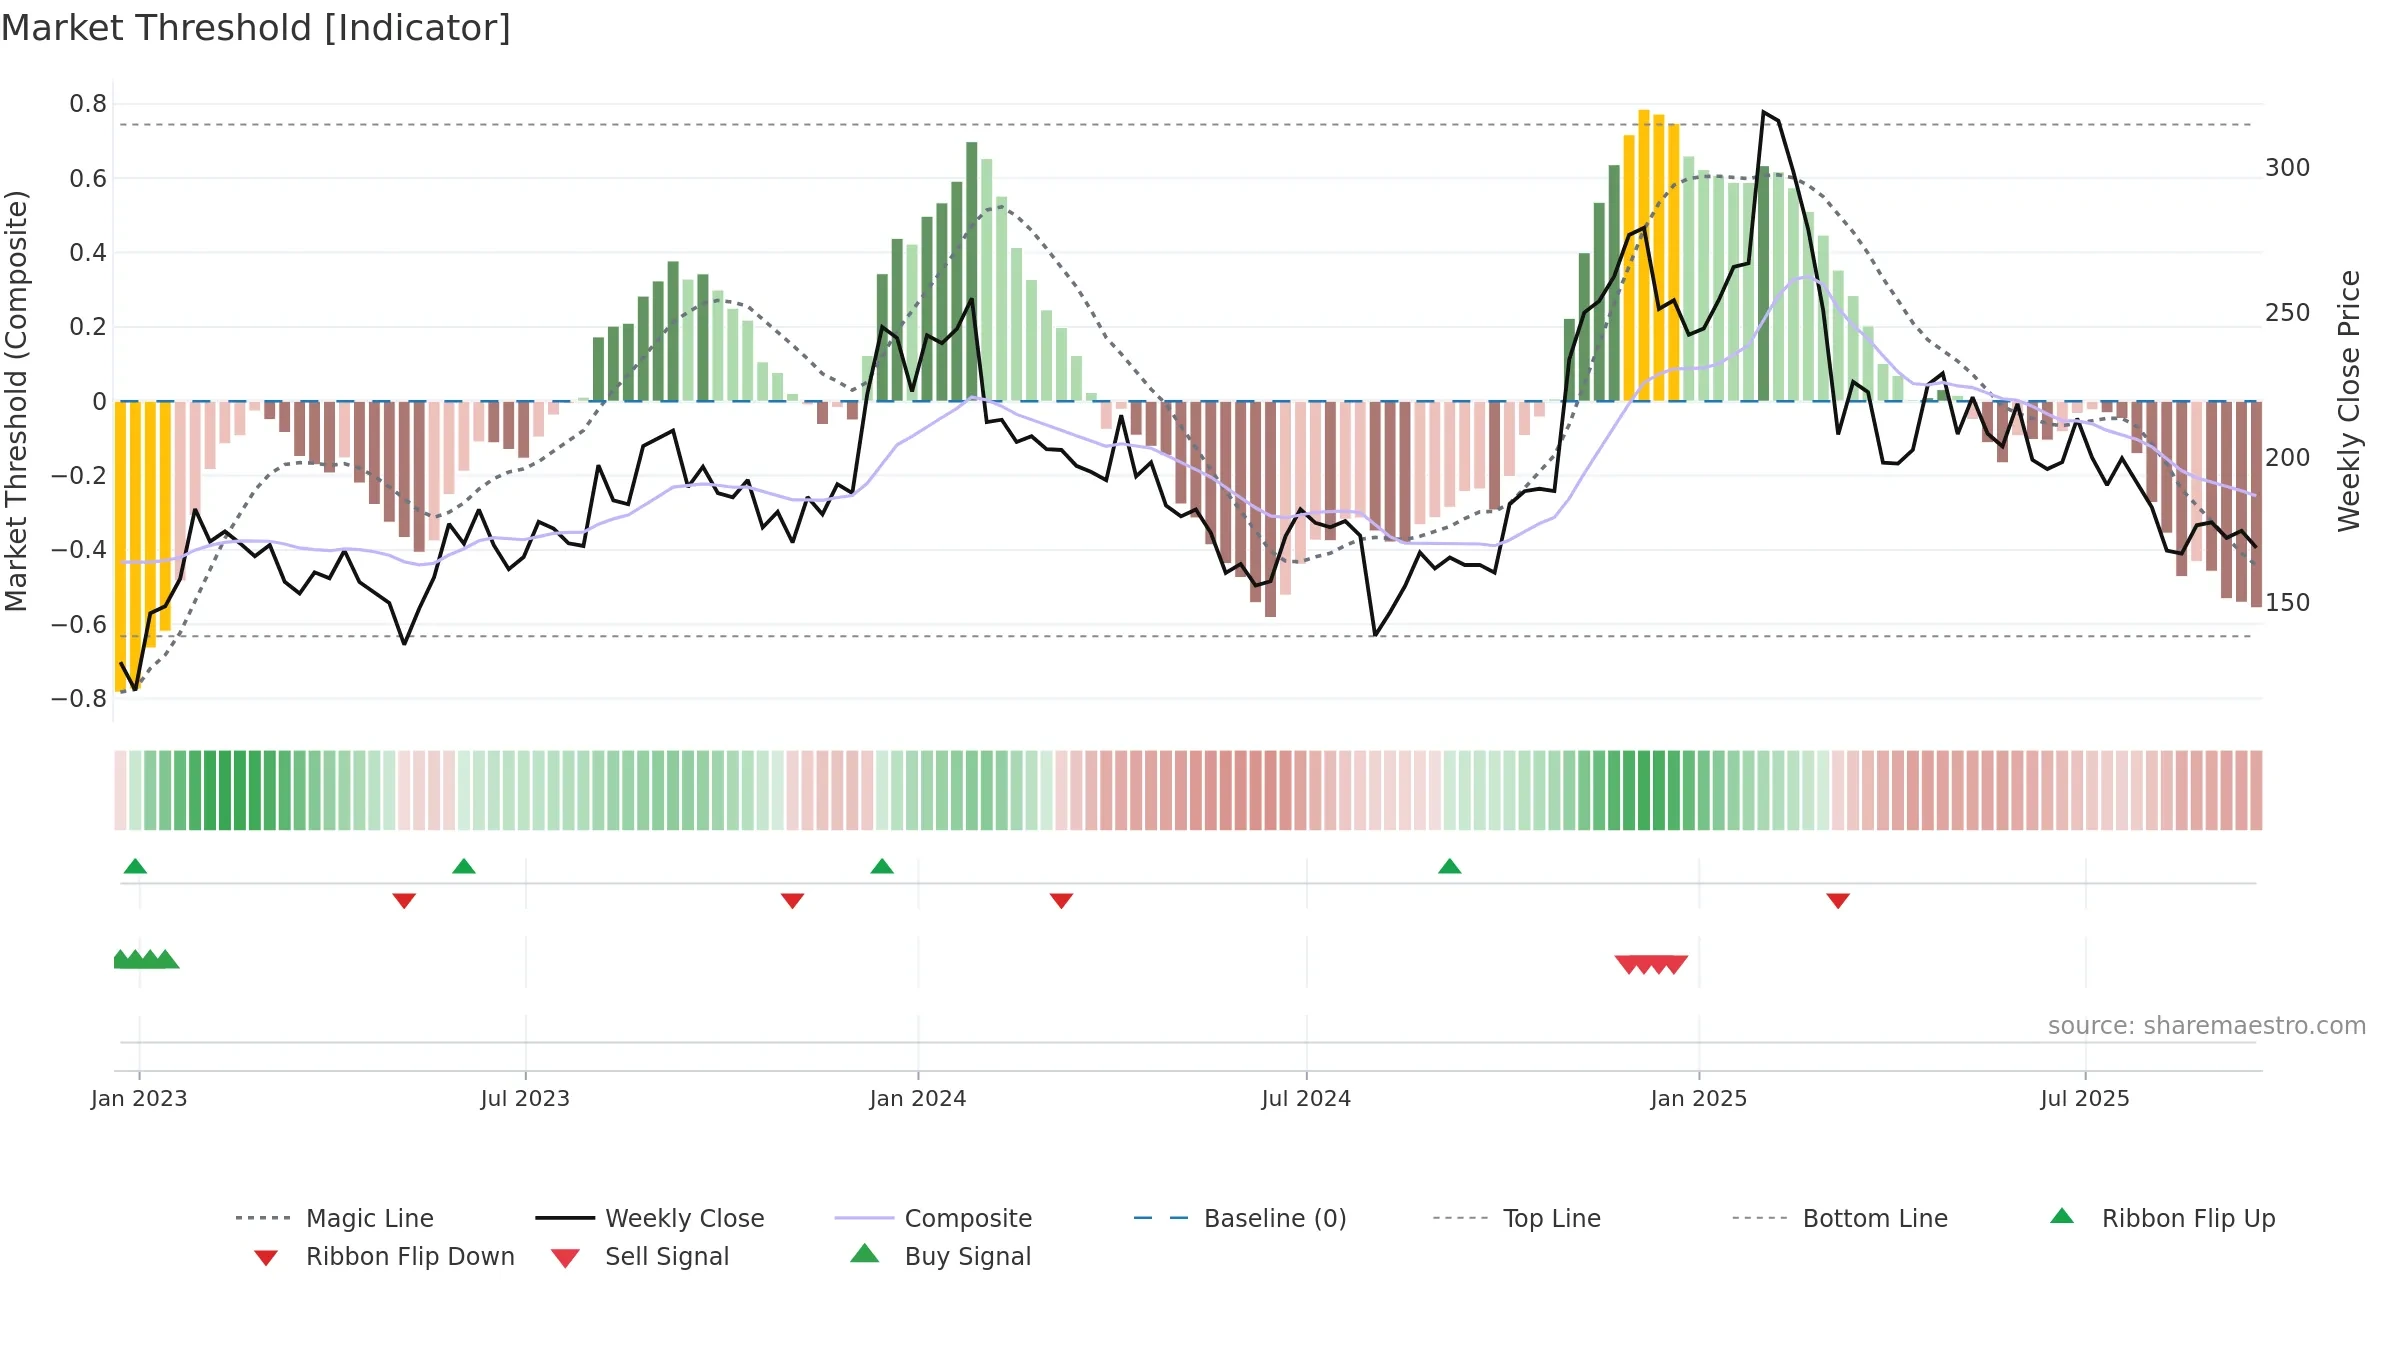
Task: Click the Jul 2024 x-axis label
Action: pos(1306,1099)
